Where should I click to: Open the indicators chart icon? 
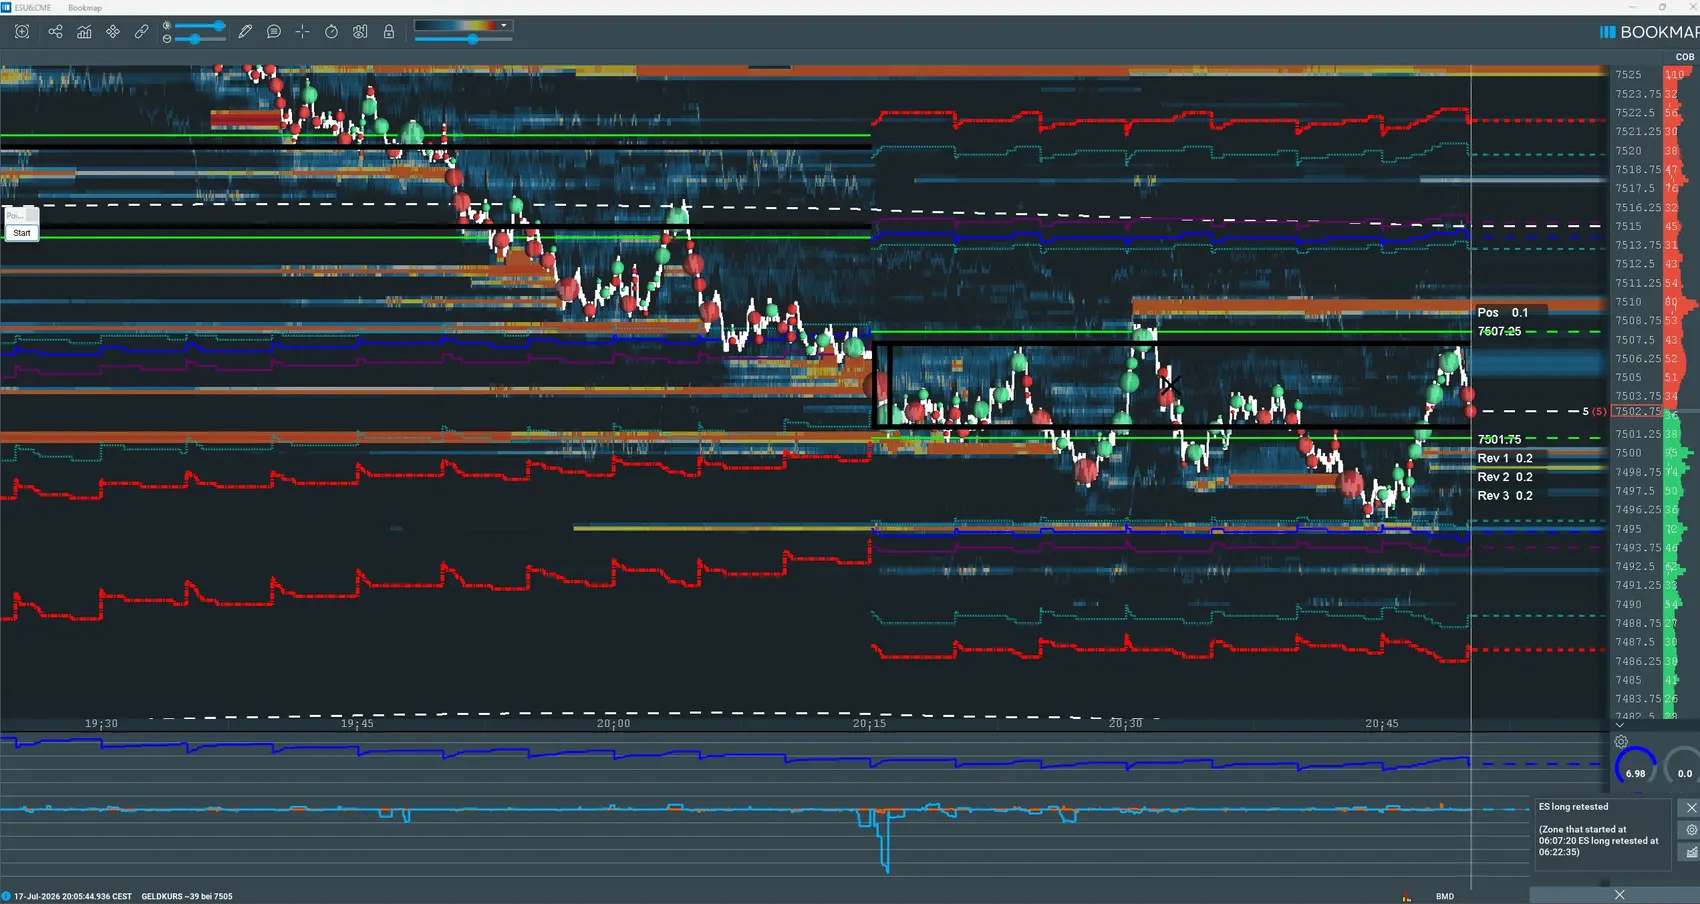pyautogui.click(x=84, y=32)
